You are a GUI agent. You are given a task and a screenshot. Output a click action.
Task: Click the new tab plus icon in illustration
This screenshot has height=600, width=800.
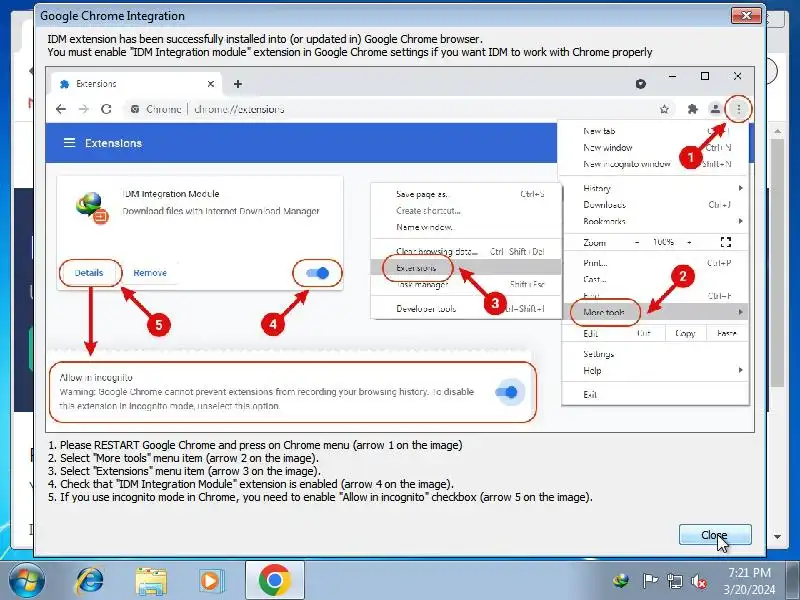pos(238,84)
